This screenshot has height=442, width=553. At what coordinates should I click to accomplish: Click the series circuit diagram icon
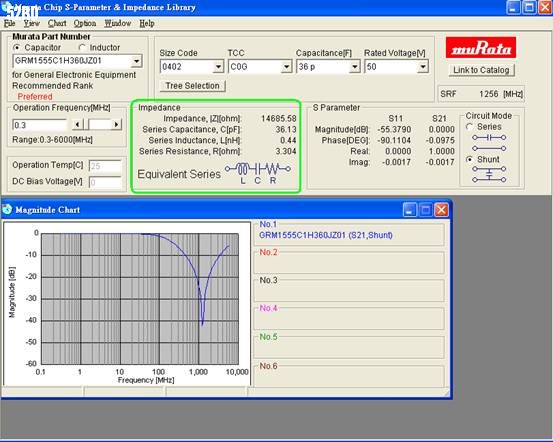tap(489, 143)
